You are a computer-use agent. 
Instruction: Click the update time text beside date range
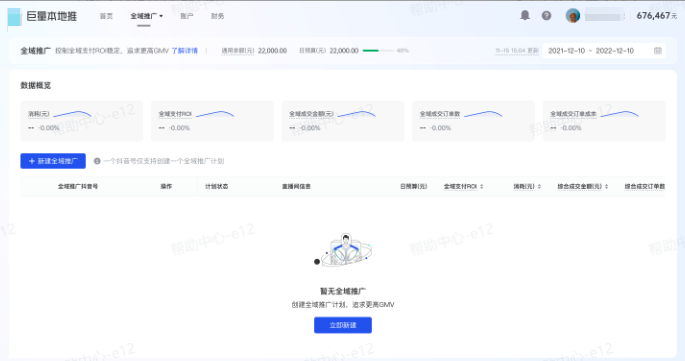click(517, 51)
